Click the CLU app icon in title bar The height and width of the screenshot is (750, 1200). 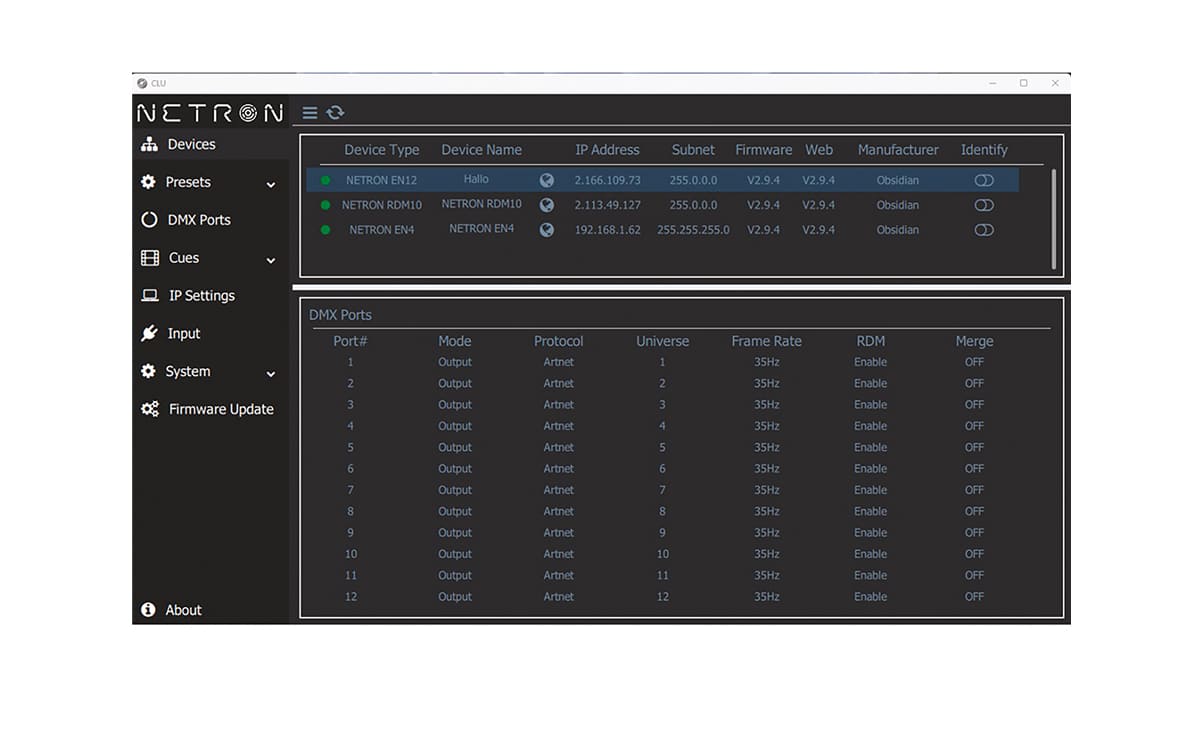tap(143, 83)
